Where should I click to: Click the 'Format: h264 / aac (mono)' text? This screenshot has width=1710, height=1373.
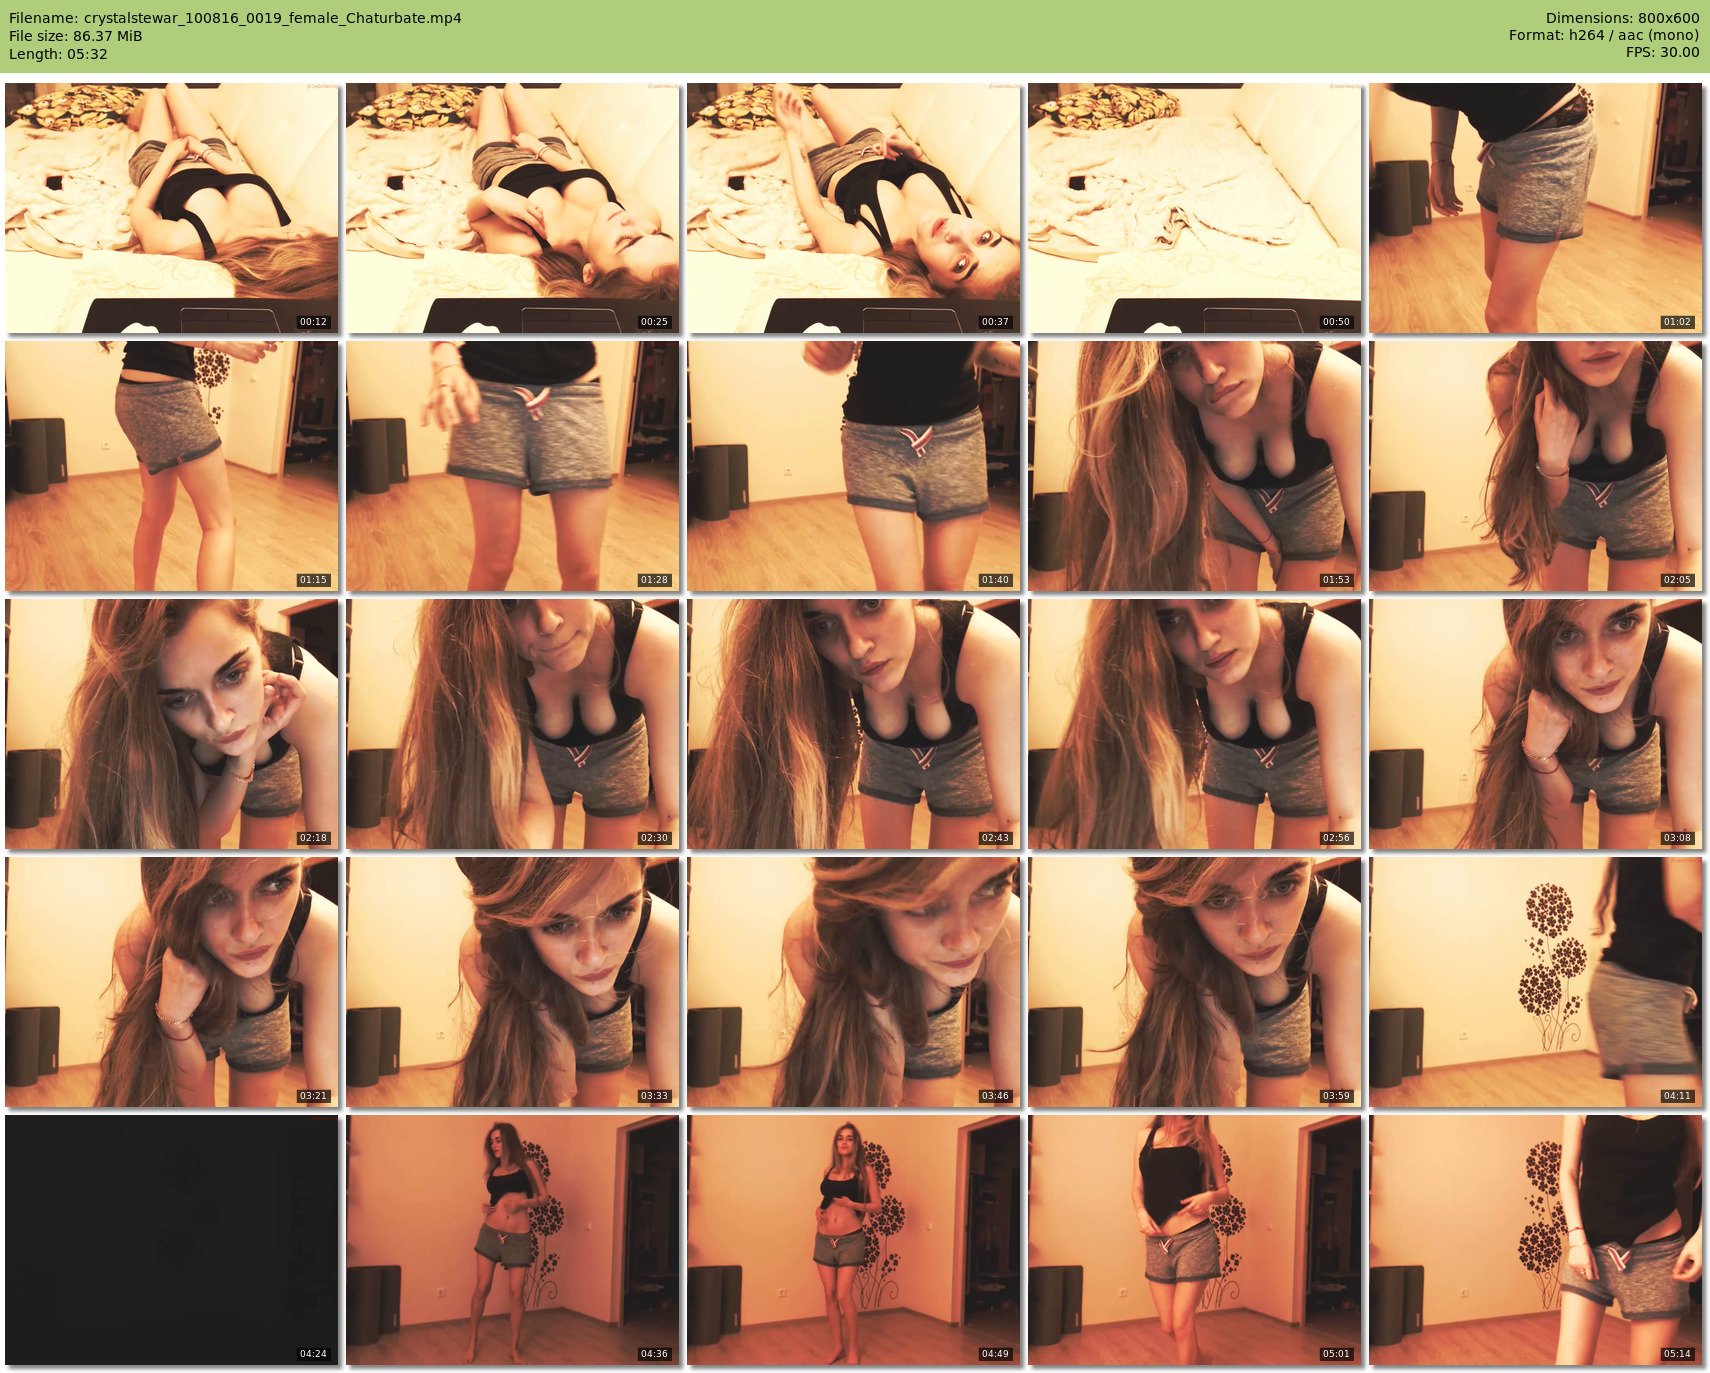(1604, 36)
